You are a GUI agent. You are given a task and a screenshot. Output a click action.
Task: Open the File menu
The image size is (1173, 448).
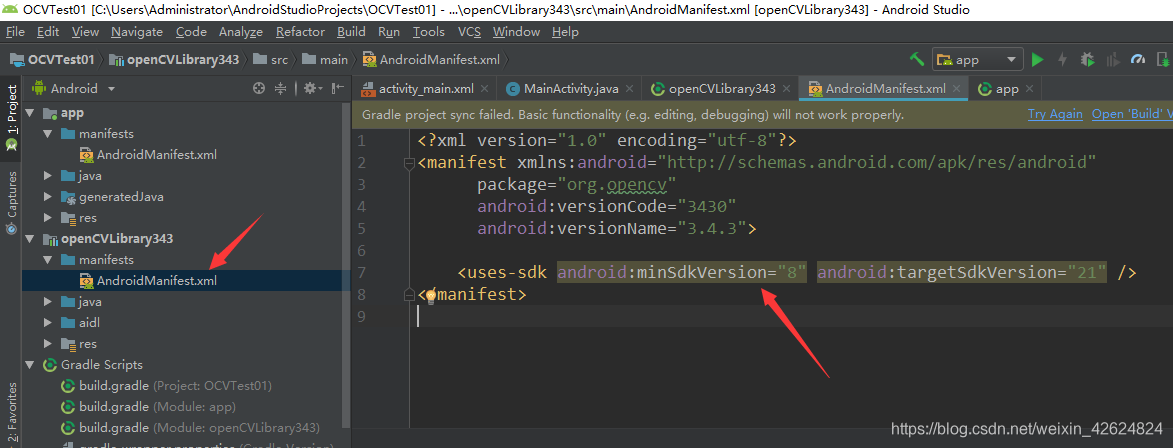click(x=15, y=31)
